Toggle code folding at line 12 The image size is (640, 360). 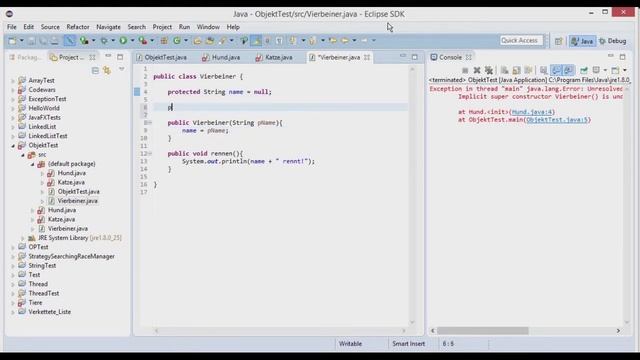coord(150,153)
